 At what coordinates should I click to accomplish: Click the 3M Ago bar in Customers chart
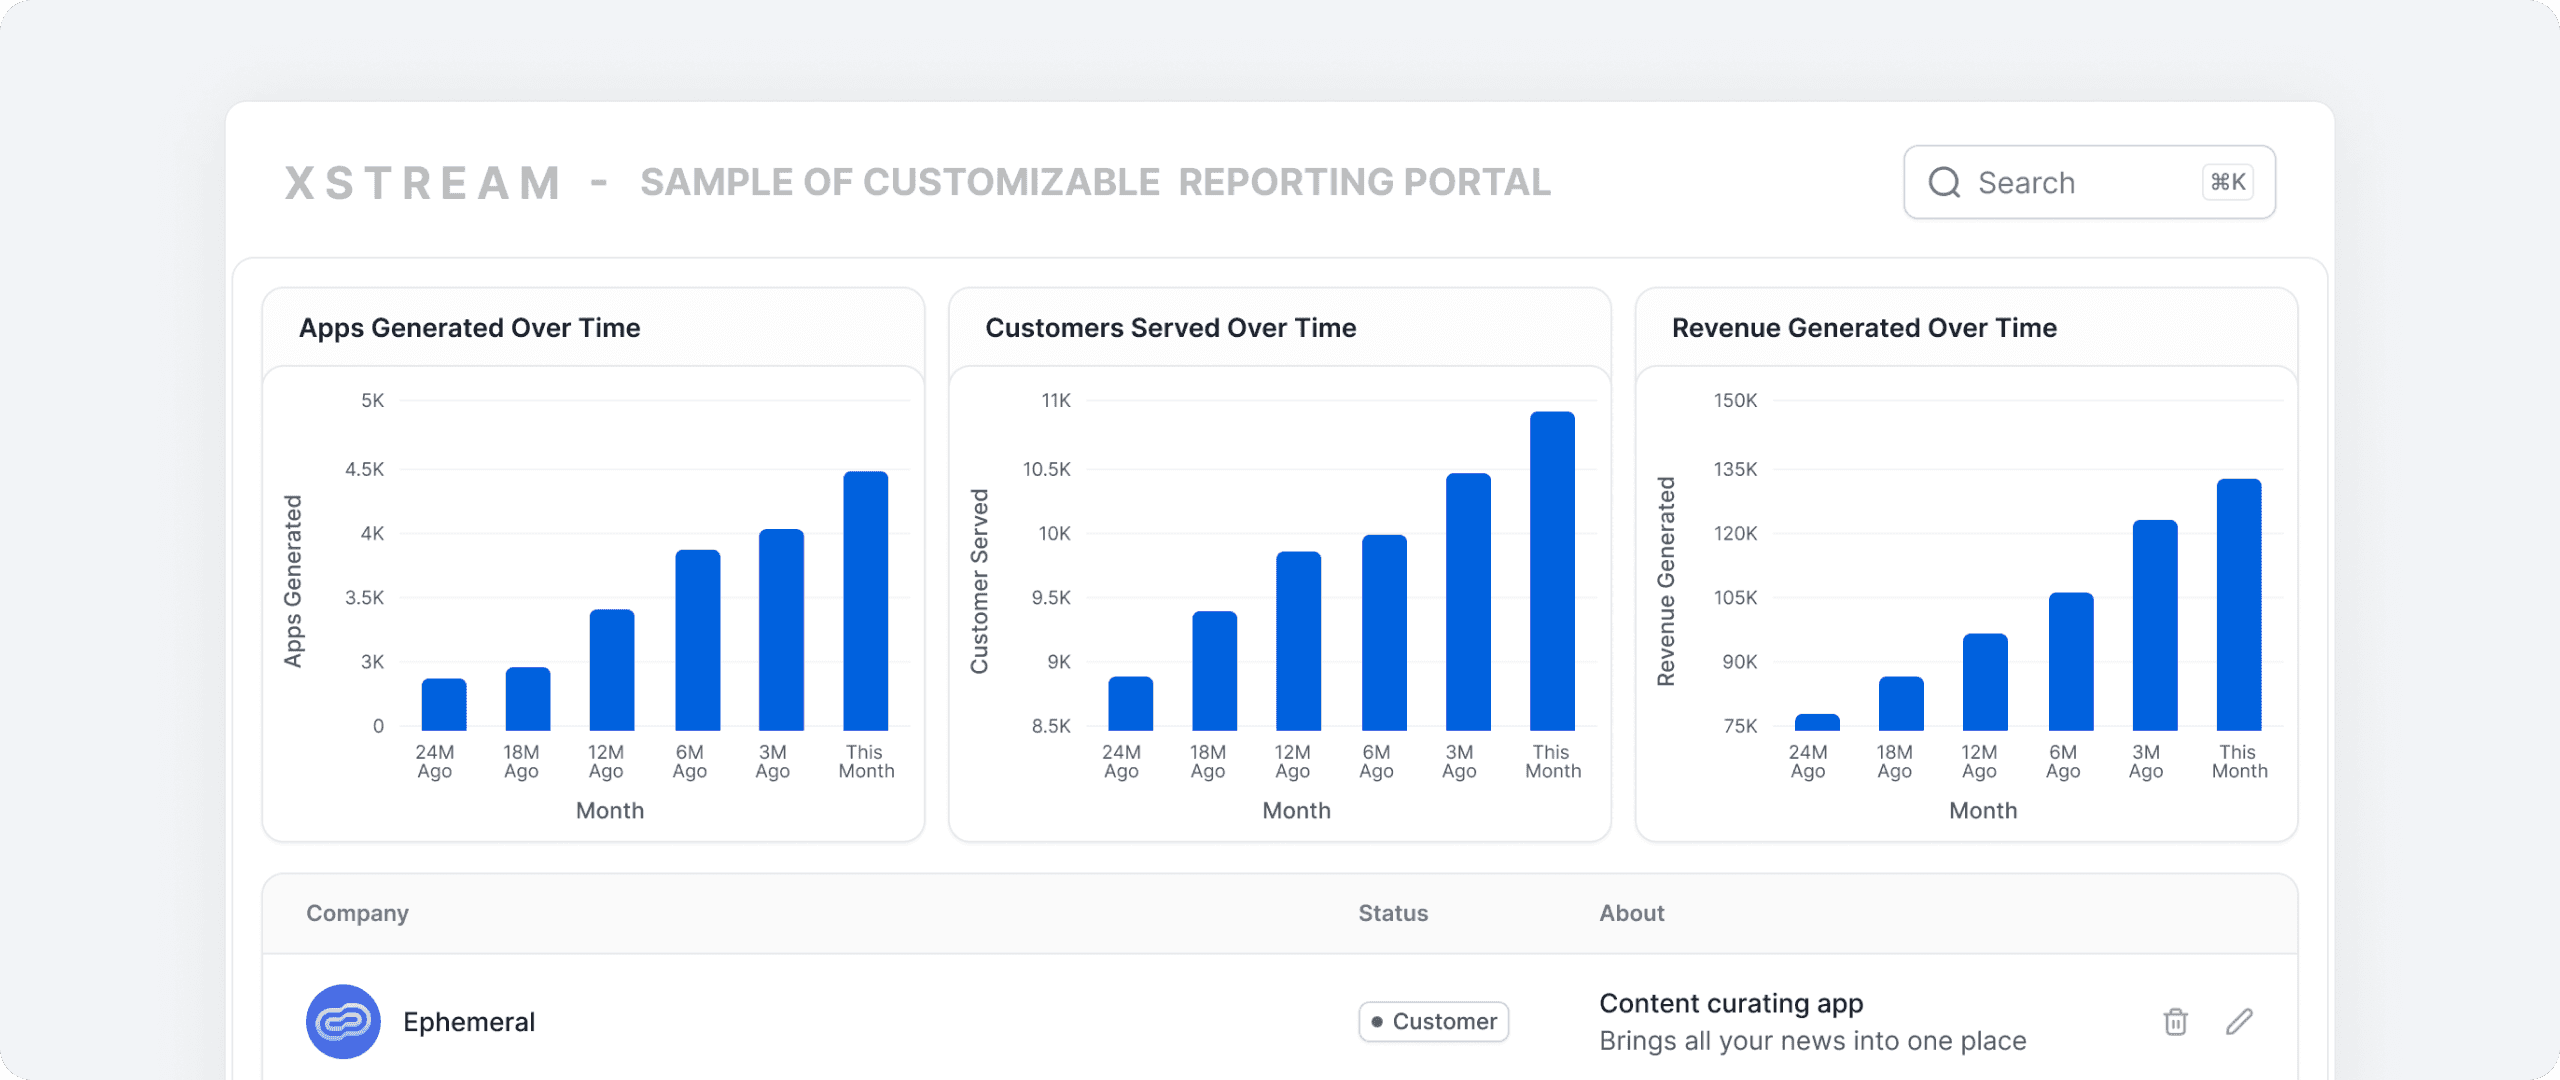(1468, 602)
